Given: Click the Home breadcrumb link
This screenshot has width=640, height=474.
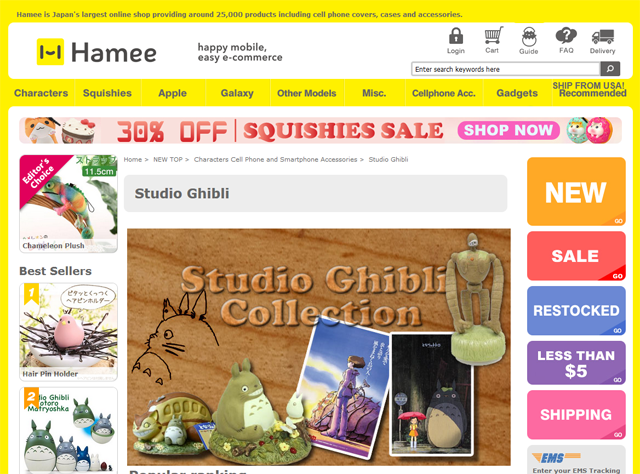Looking at the screenshot, I should point(133,160).
